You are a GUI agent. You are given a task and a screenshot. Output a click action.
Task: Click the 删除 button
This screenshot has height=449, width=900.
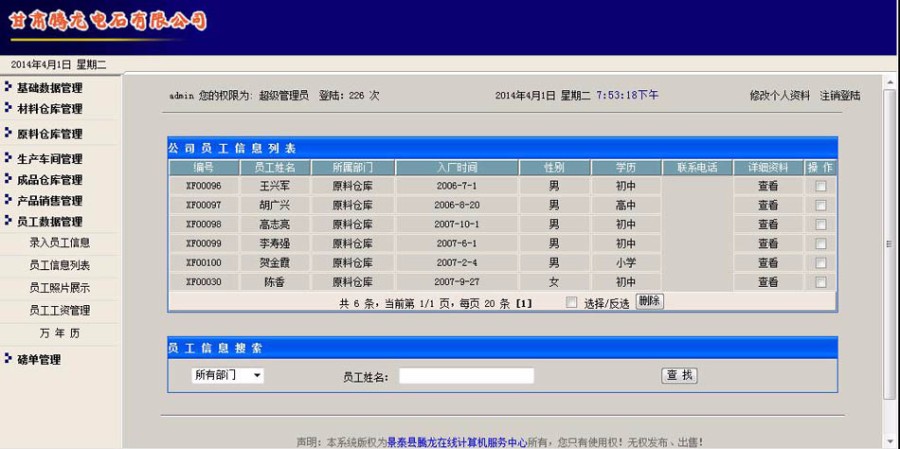click(x=649, y=301)
